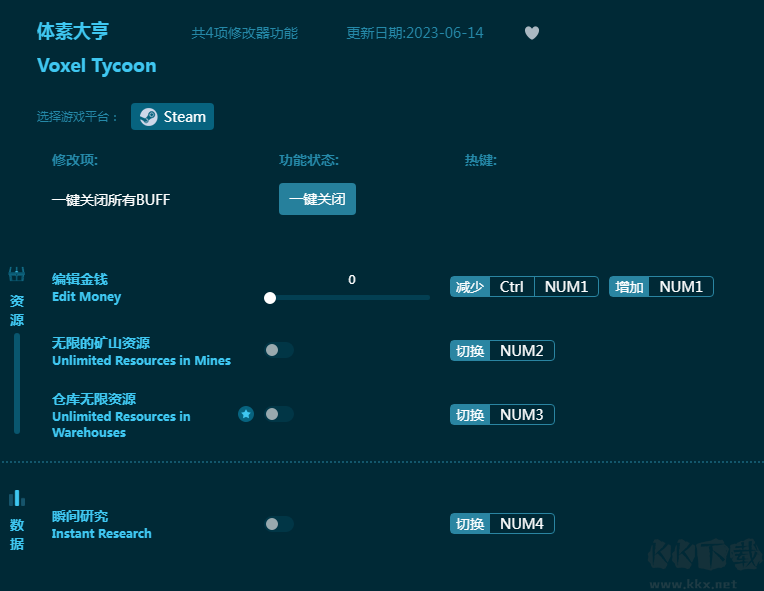This screenshot has height=591, width=764.
Task: Click the Steam logo icon
Action: click(x=149, y=117)
